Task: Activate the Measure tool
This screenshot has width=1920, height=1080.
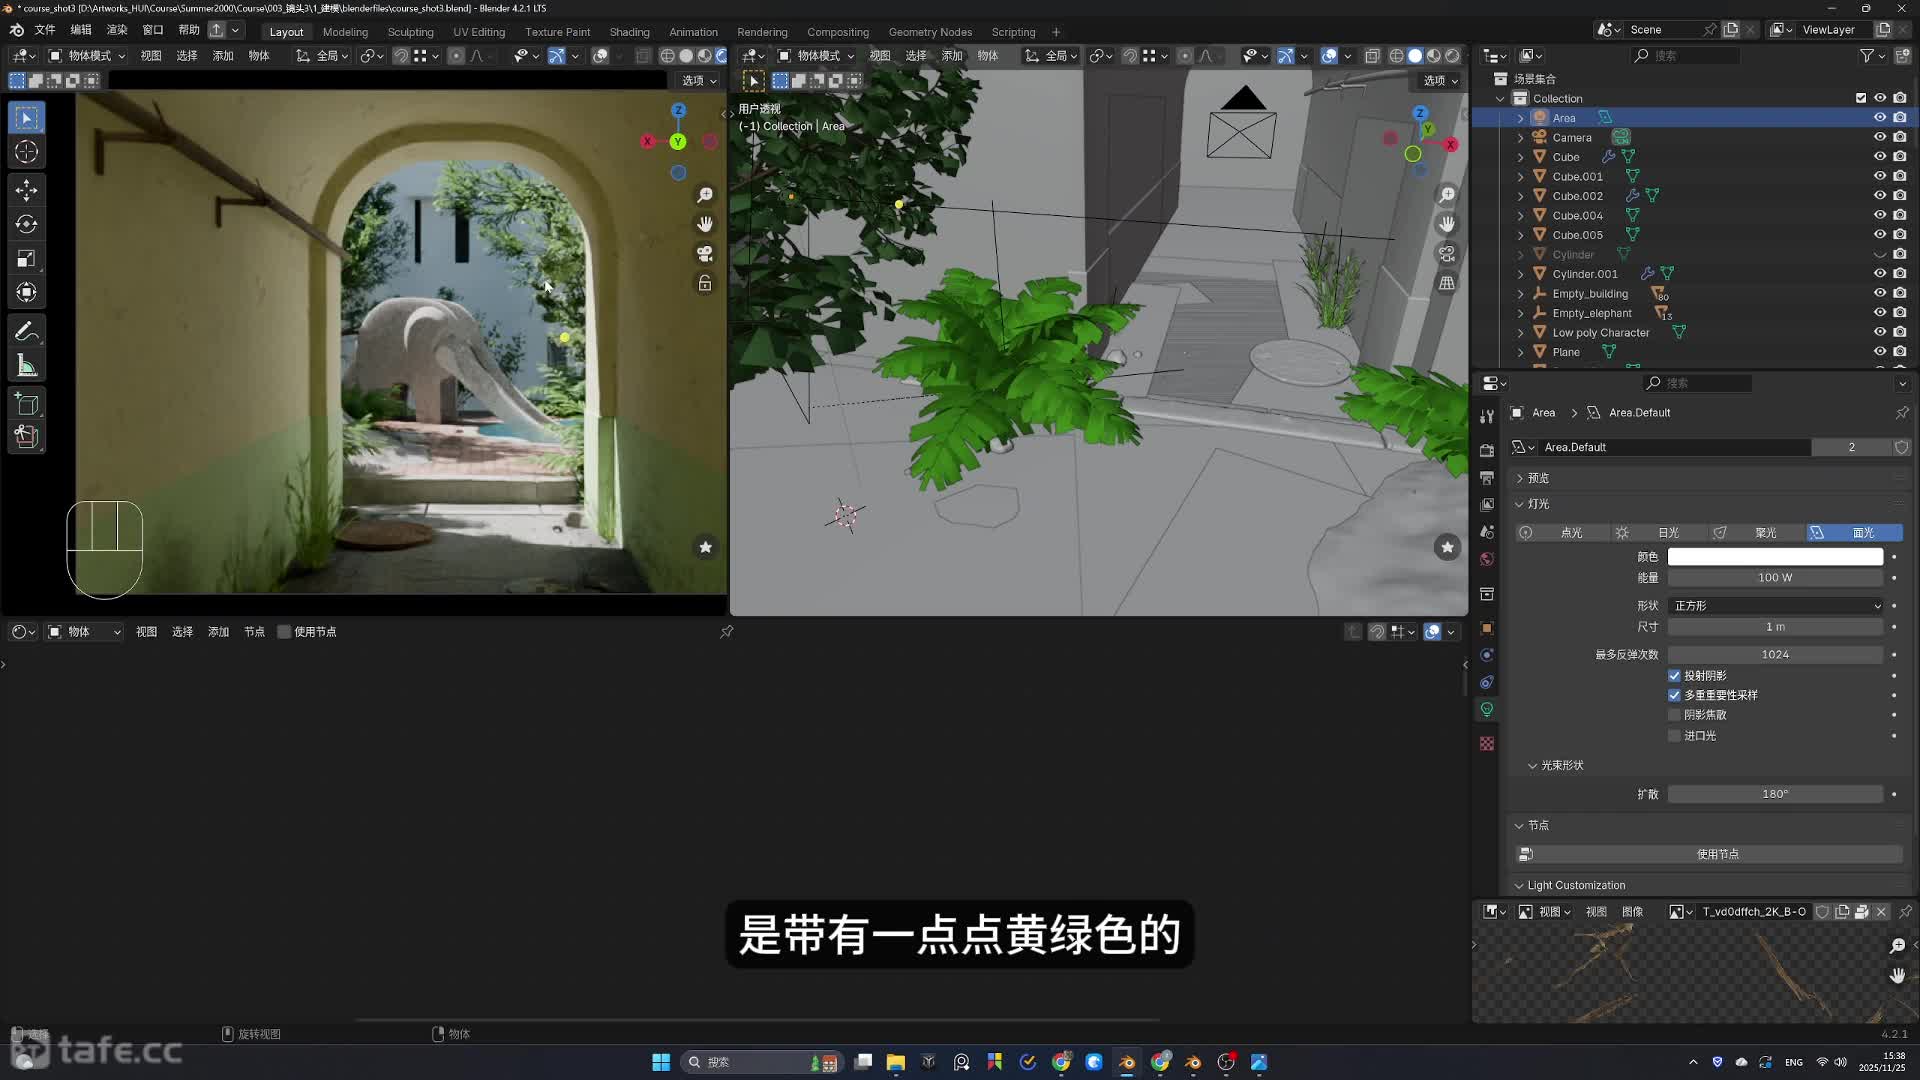Action: tap(27, 366)
